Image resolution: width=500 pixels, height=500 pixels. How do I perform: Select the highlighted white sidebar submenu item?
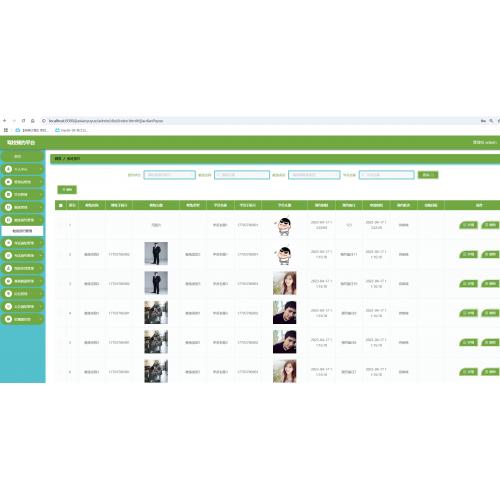point(22,231)
